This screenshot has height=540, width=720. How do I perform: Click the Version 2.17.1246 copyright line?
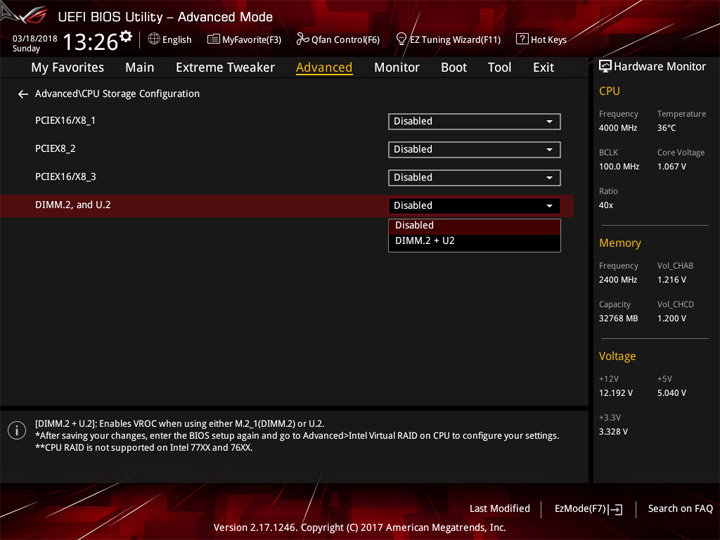coord(360,528)
